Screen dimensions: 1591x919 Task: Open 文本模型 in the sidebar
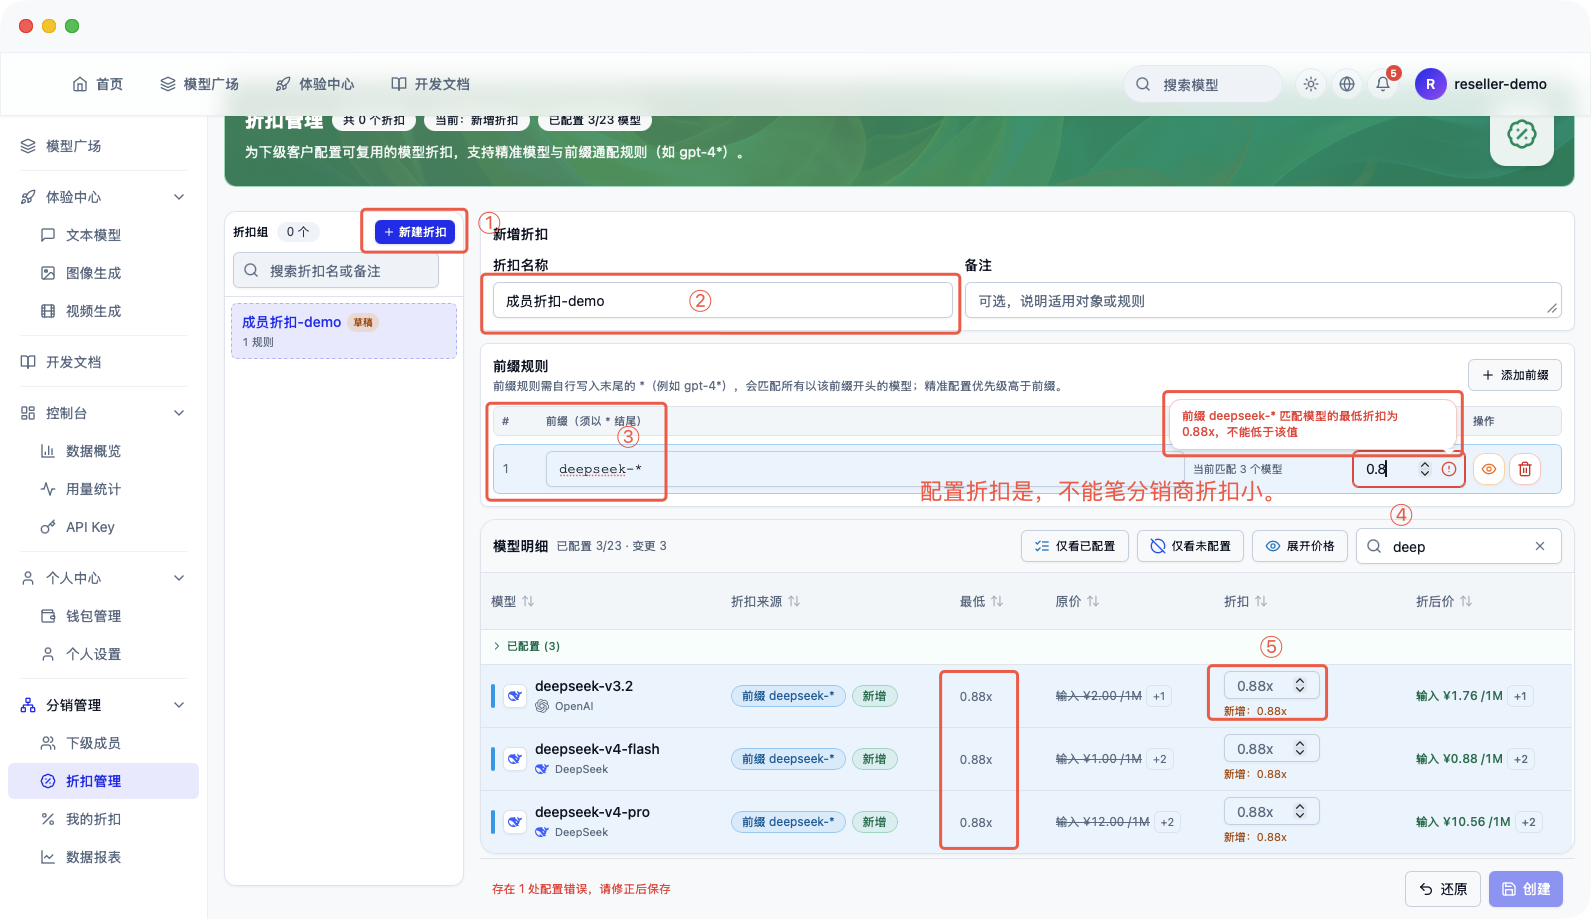pyautogui.click(x=104, y=235)
